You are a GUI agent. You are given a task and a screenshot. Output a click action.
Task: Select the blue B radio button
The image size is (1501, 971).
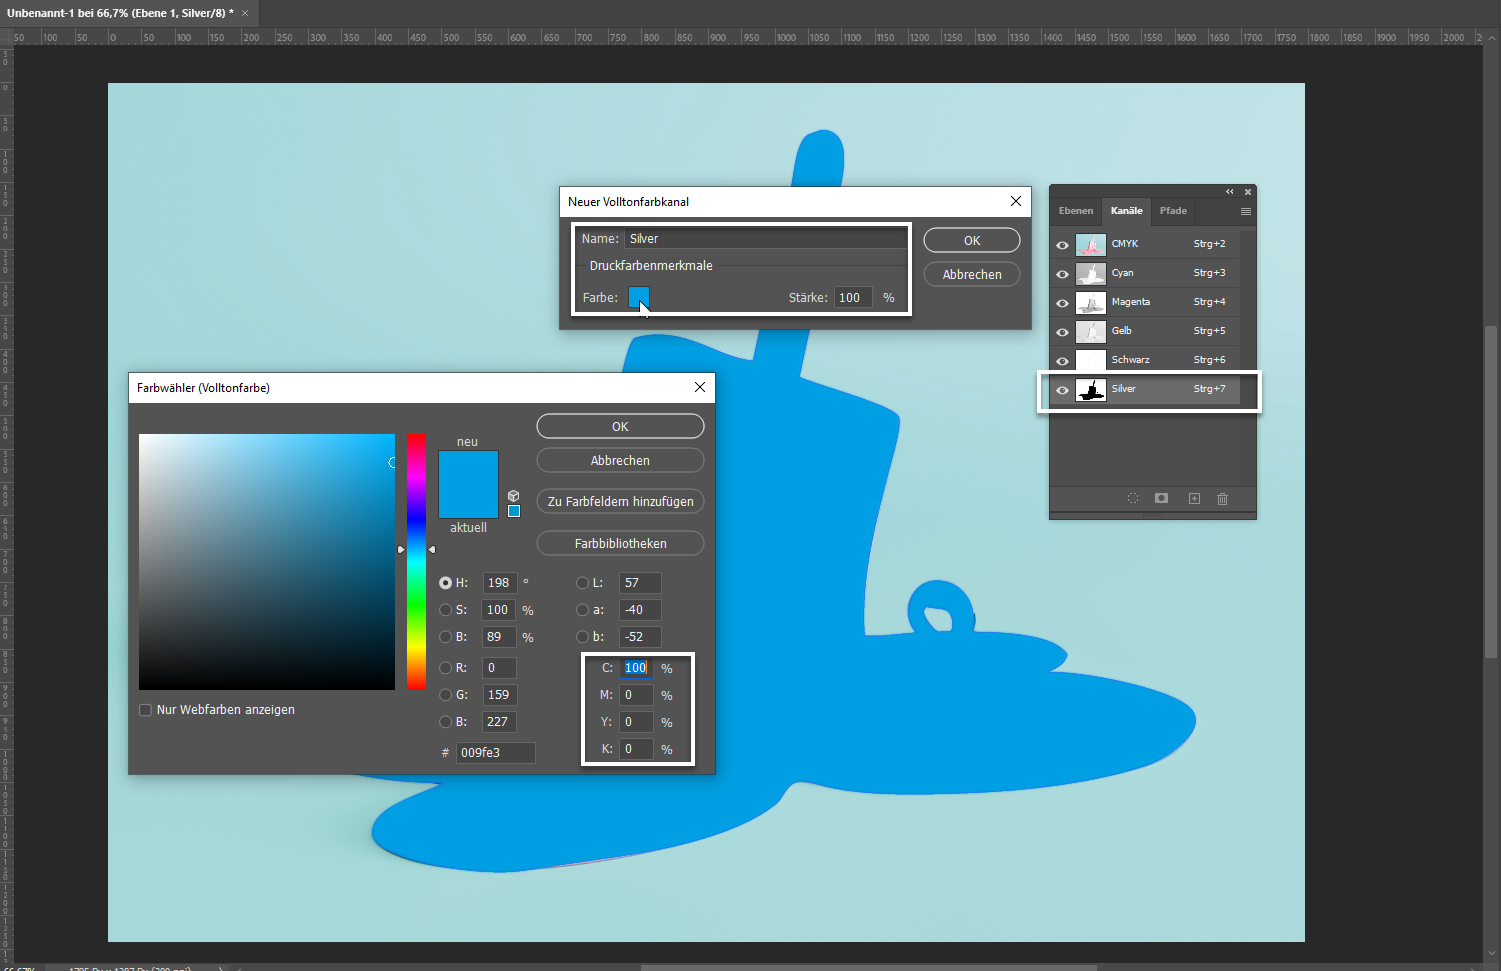445,722
